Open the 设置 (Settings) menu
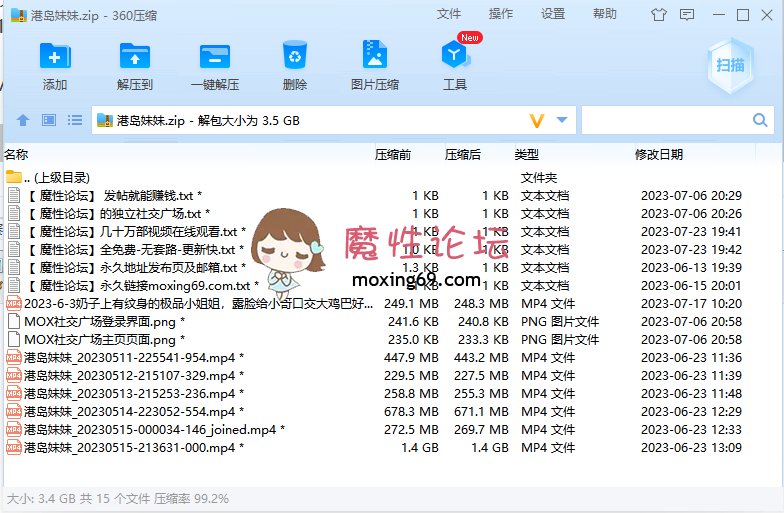 pyautogui.click(x=552, y=14)
